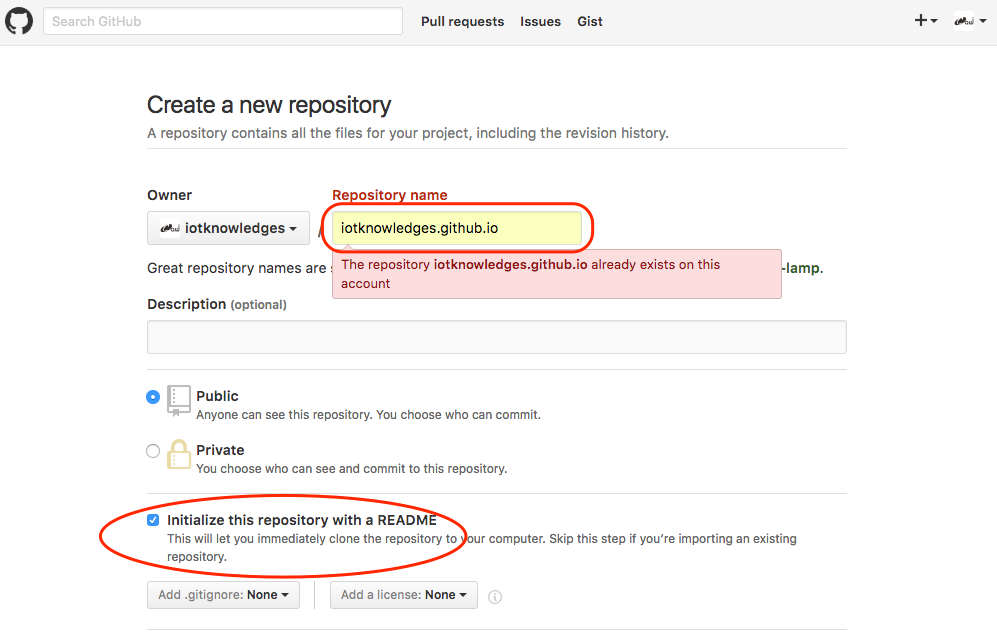Select the Private radio button
997x641 pixels.
[x=153, y=451]
